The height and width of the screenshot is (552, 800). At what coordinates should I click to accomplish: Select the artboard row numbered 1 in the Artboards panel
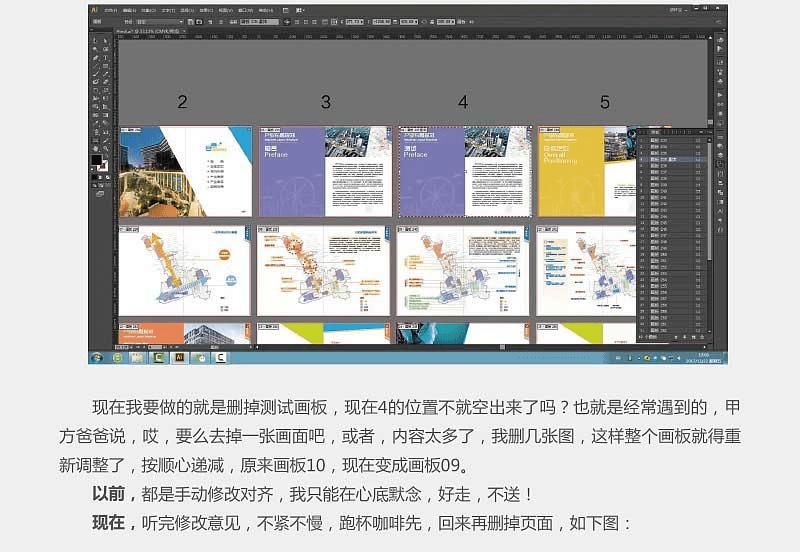pyautogui.click(x=672, y=140)
